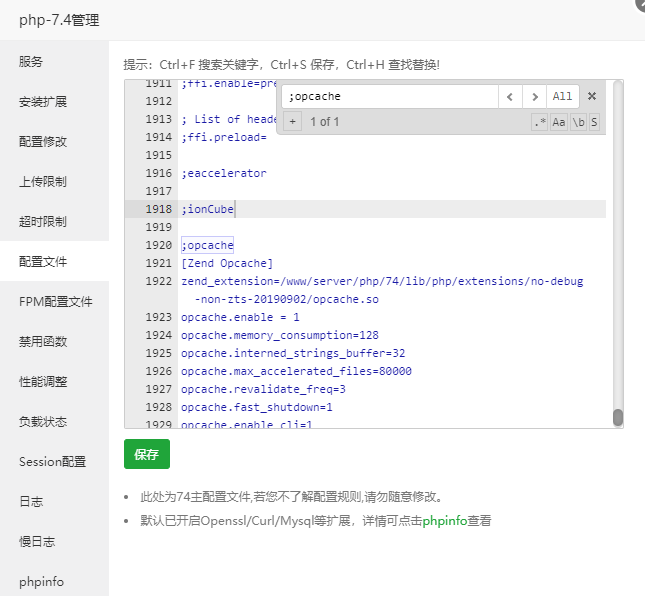Close the editor search box

591,96
